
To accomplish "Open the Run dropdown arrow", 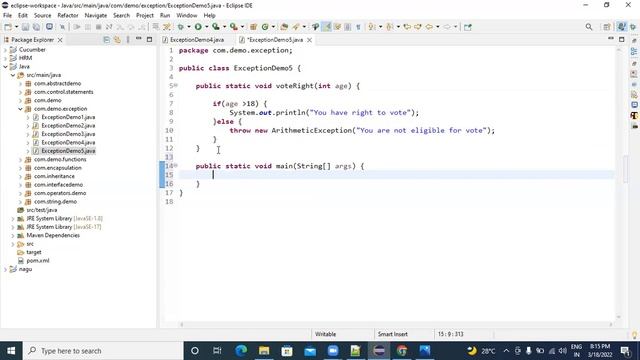I will [207, 27].
